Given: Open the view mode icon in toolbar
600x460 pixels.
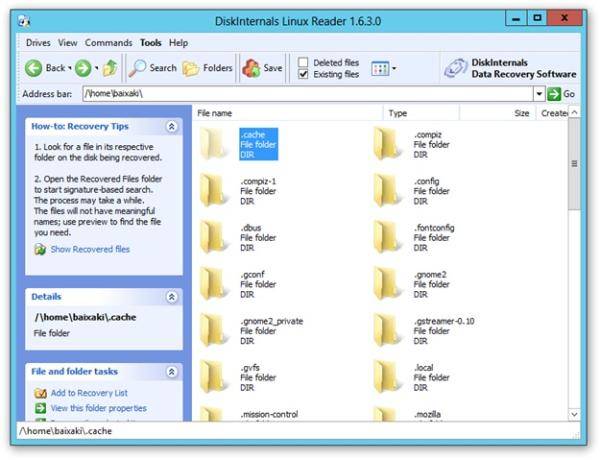Looking at the screenshot, I should 380,69.
